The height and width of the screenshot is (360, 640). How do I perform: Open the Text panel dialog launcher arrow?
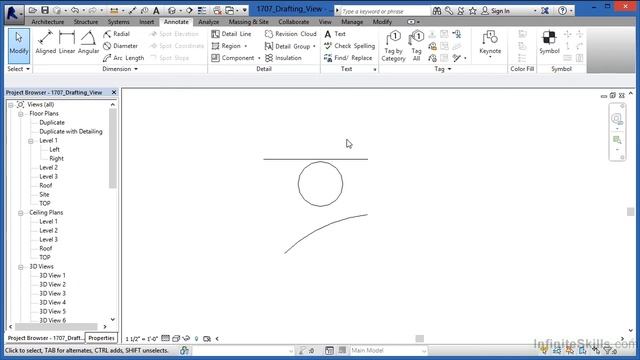tap(375, 70)
